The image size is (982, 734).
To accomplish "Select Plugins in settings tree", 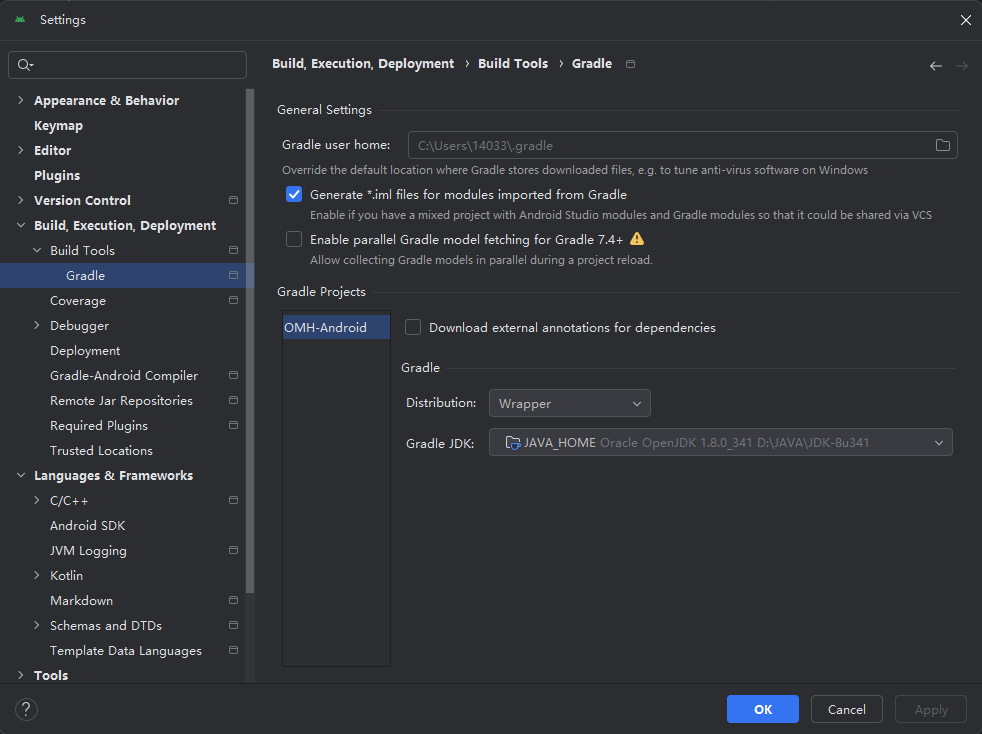I will (57, 175).
